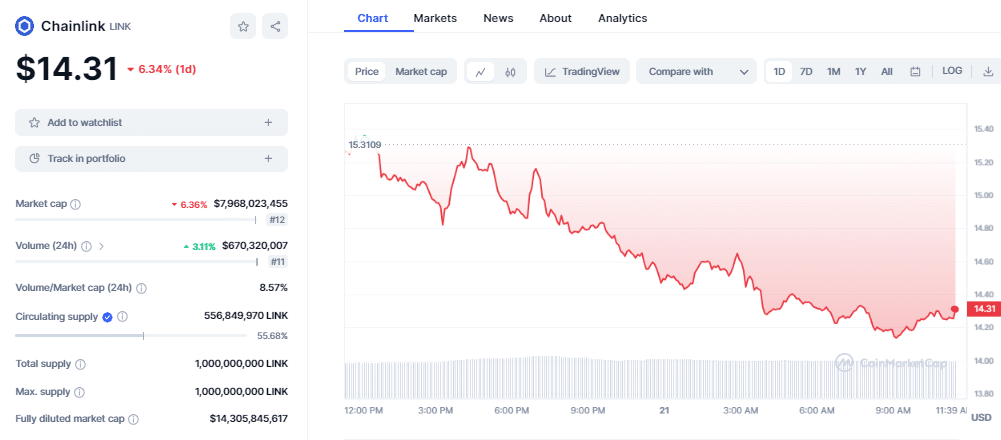Select the 7D time range
Image resolution: width=1001 pixels, height=440 pixels.
coord(806,72)
